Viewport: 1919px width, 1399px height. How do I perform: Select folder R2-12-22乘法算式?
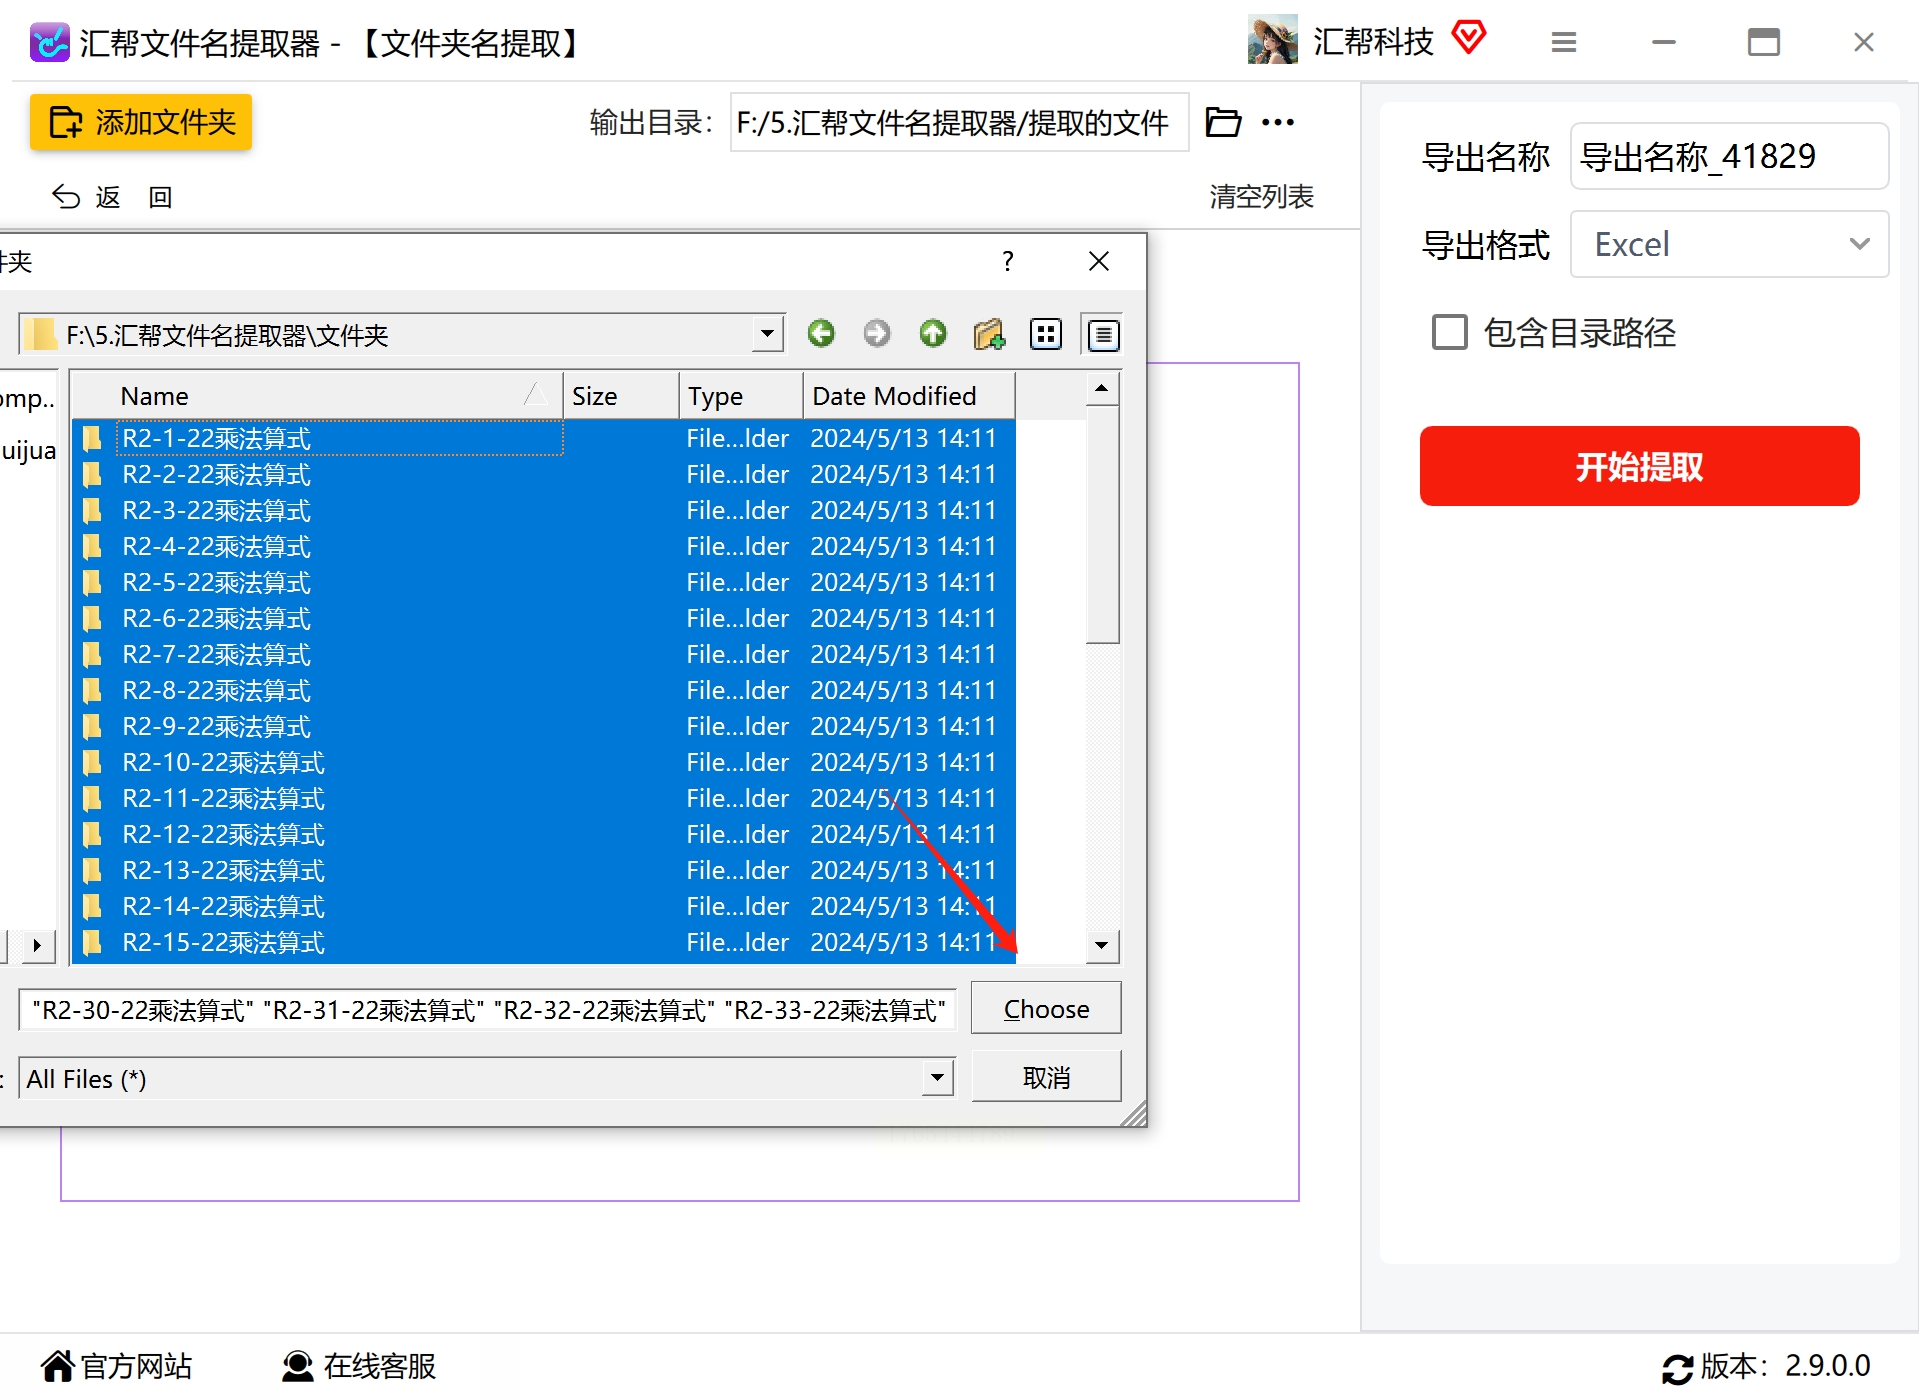pyautogui.click(x=544, y=834)
